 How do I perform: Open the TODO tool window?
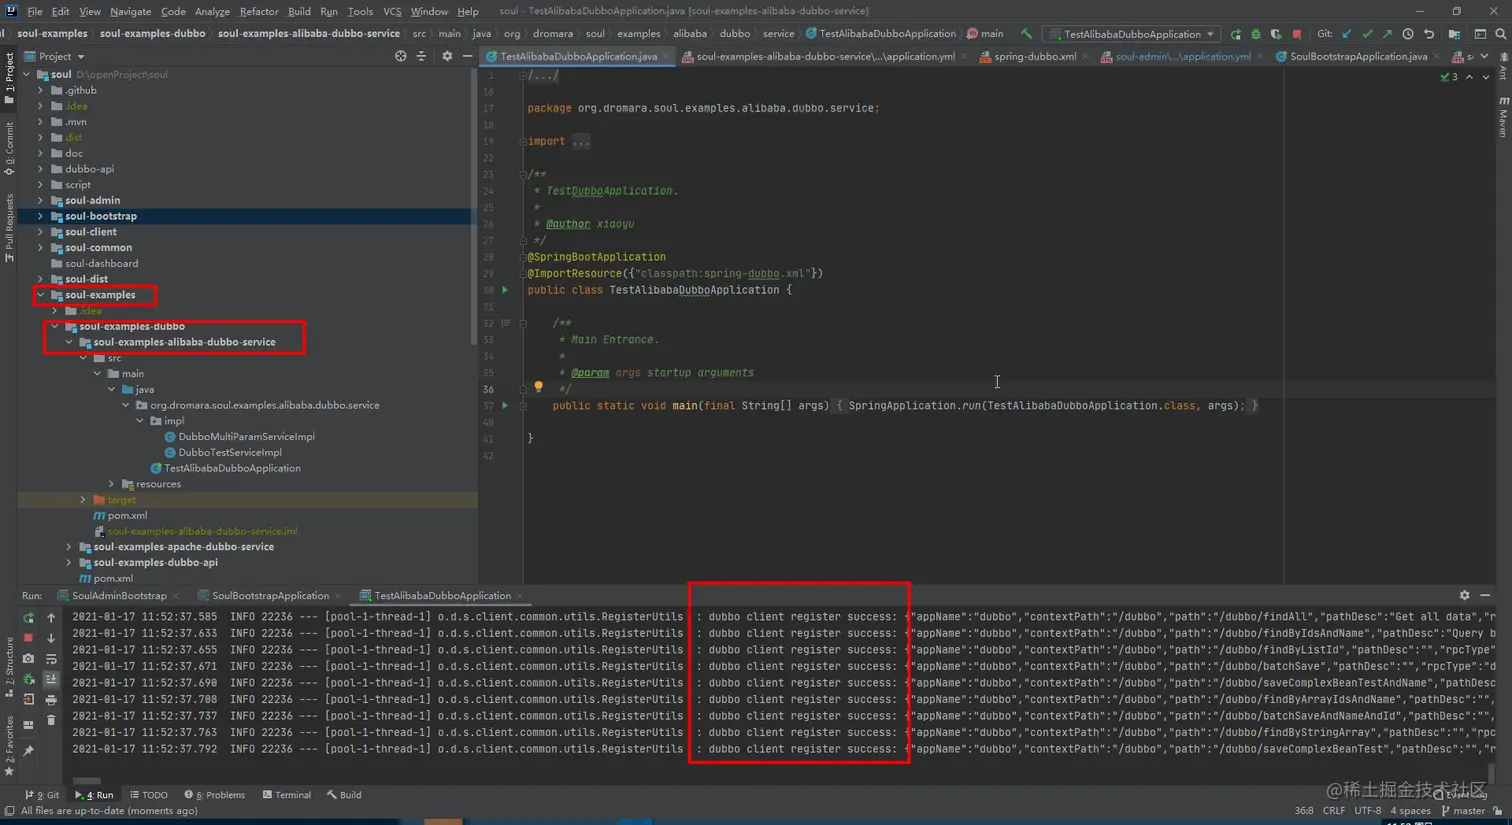(149, 795)
